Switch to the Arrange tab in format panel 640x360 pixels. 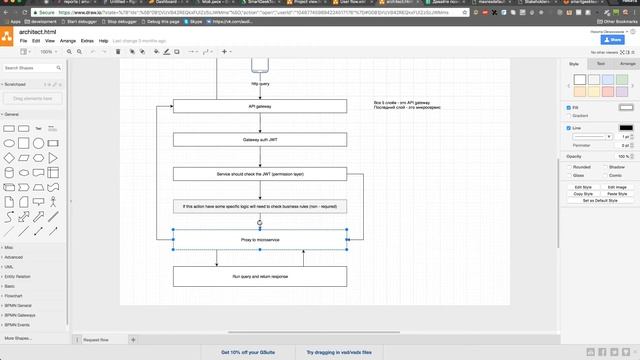(x=627, y=64)
